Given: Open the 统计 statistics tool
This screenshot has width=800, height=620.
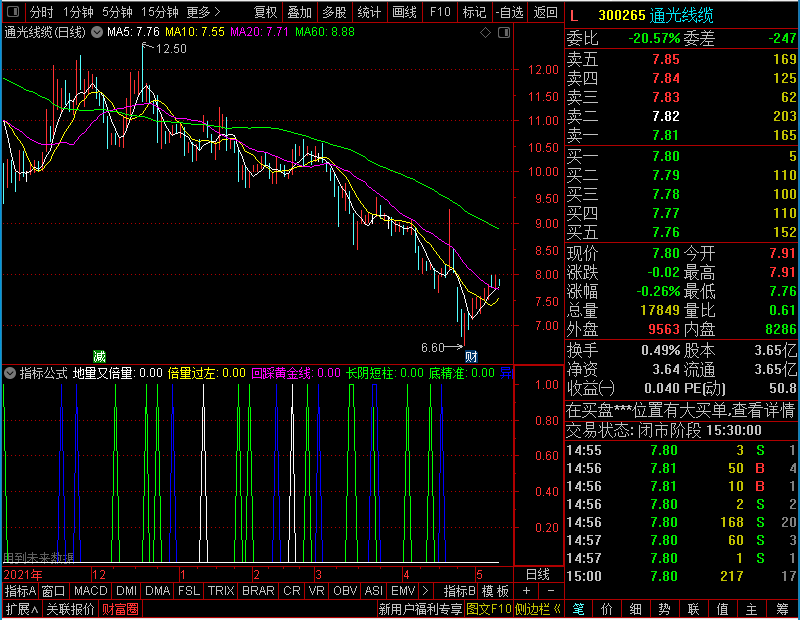Looking at the screenshot, I should [x=369, y=12].
